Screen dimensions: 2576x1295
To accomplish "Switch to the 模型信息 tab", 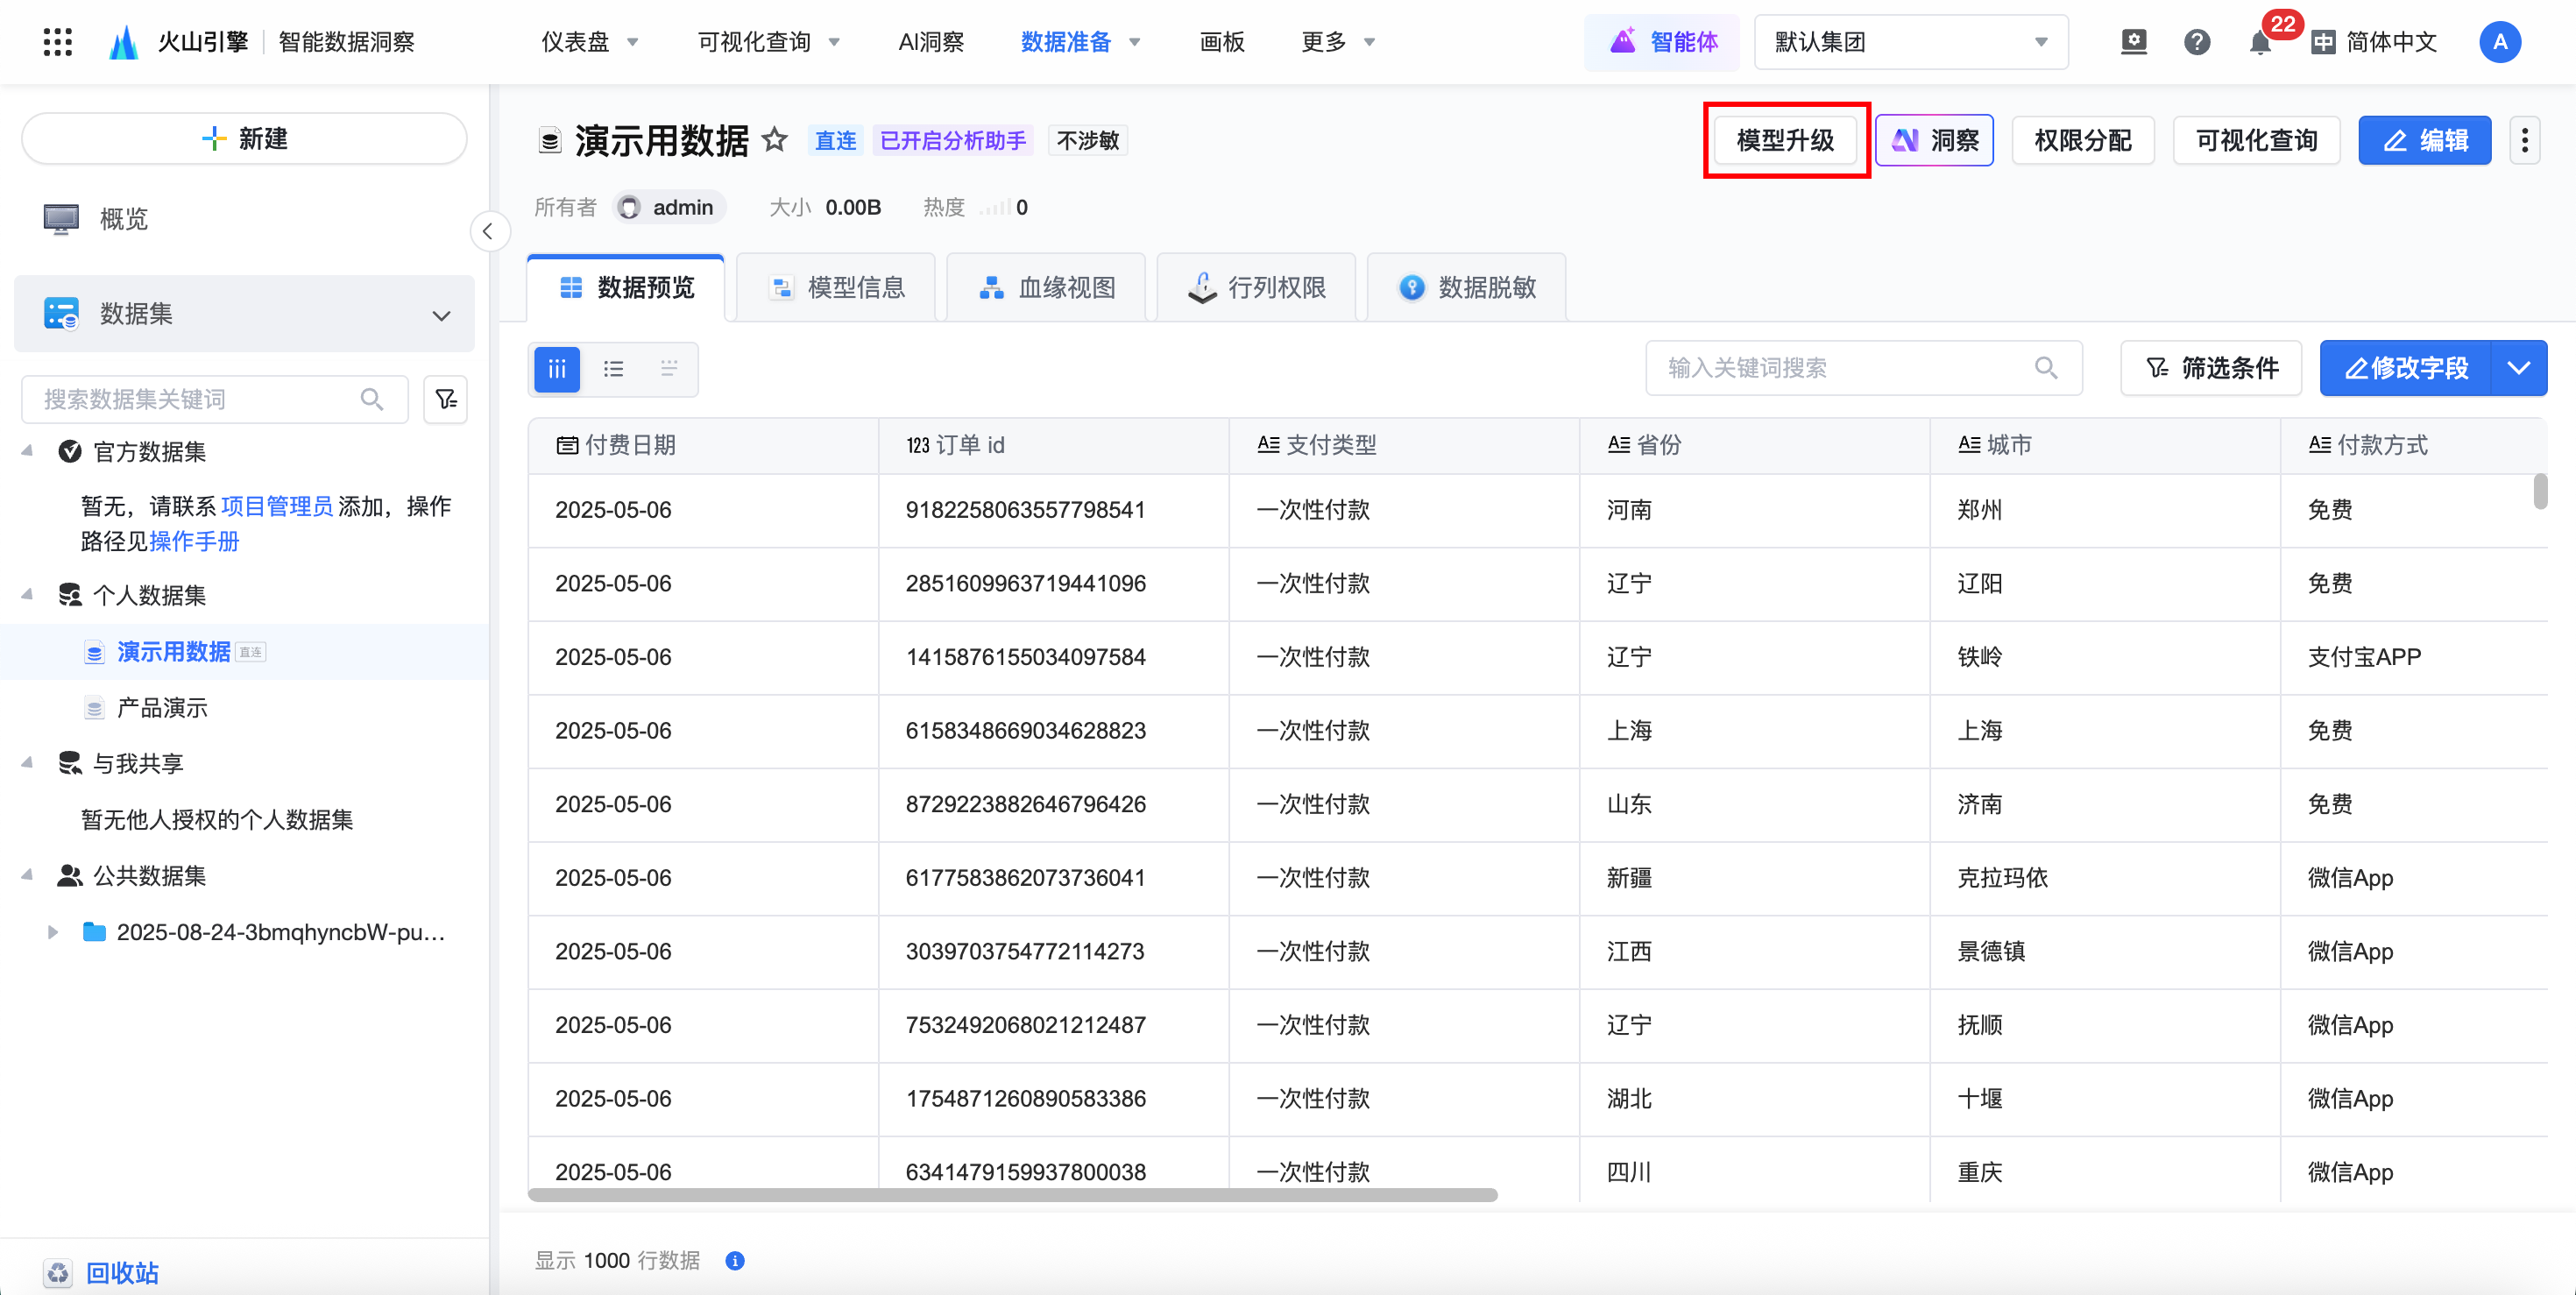I will click(836, 288).
